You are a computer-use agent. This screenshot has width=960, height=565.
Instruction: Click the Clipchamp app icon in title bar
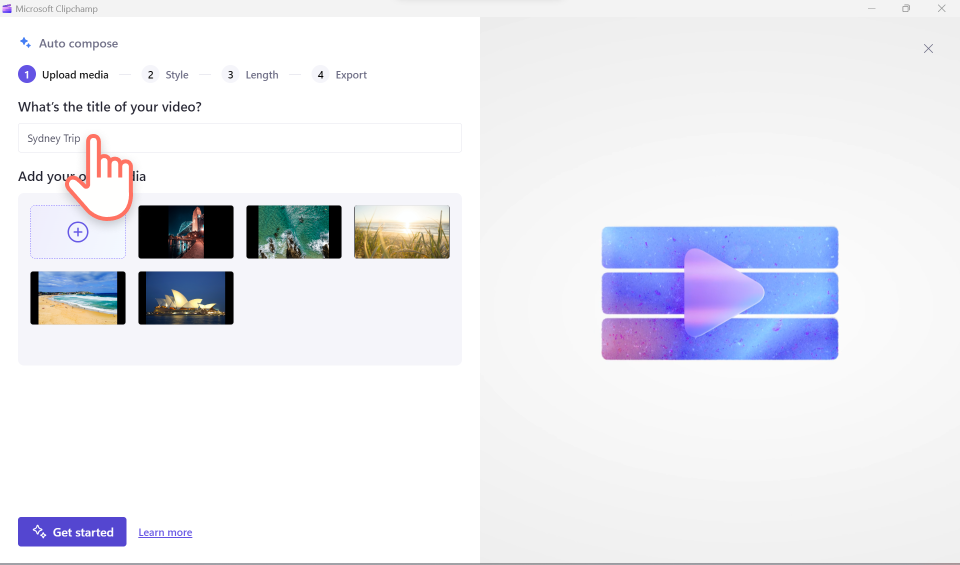[x=8, y=9]
